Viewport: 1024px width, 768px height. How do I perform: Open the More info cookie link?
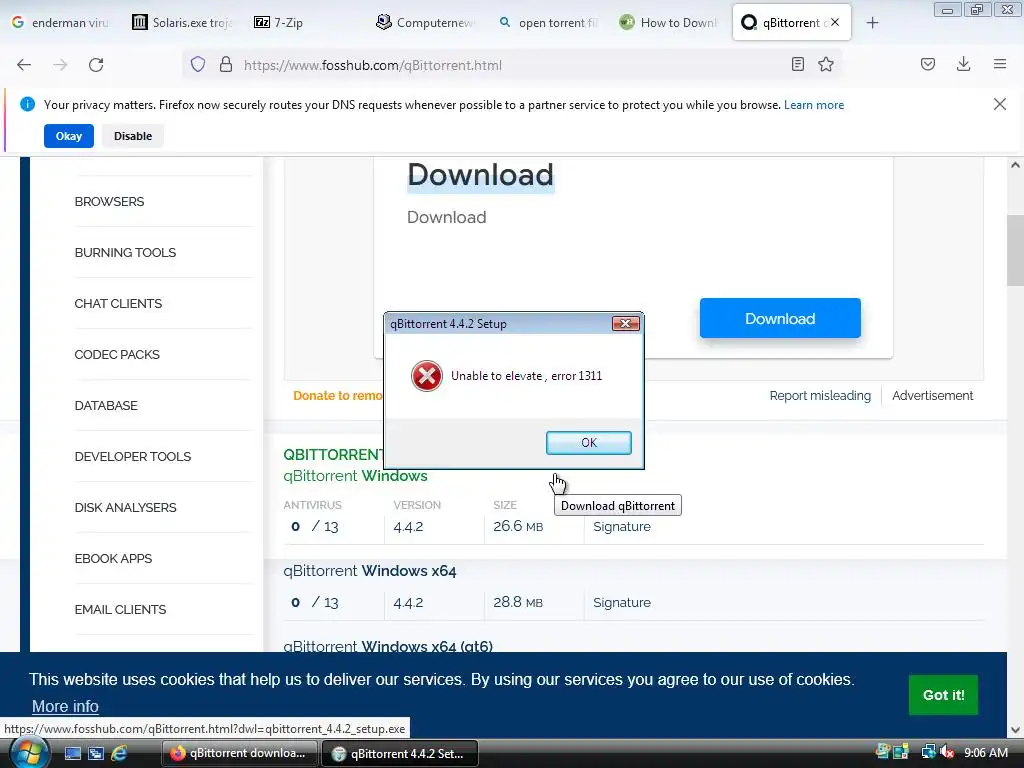pyautogui.click(x=65, y=706)
